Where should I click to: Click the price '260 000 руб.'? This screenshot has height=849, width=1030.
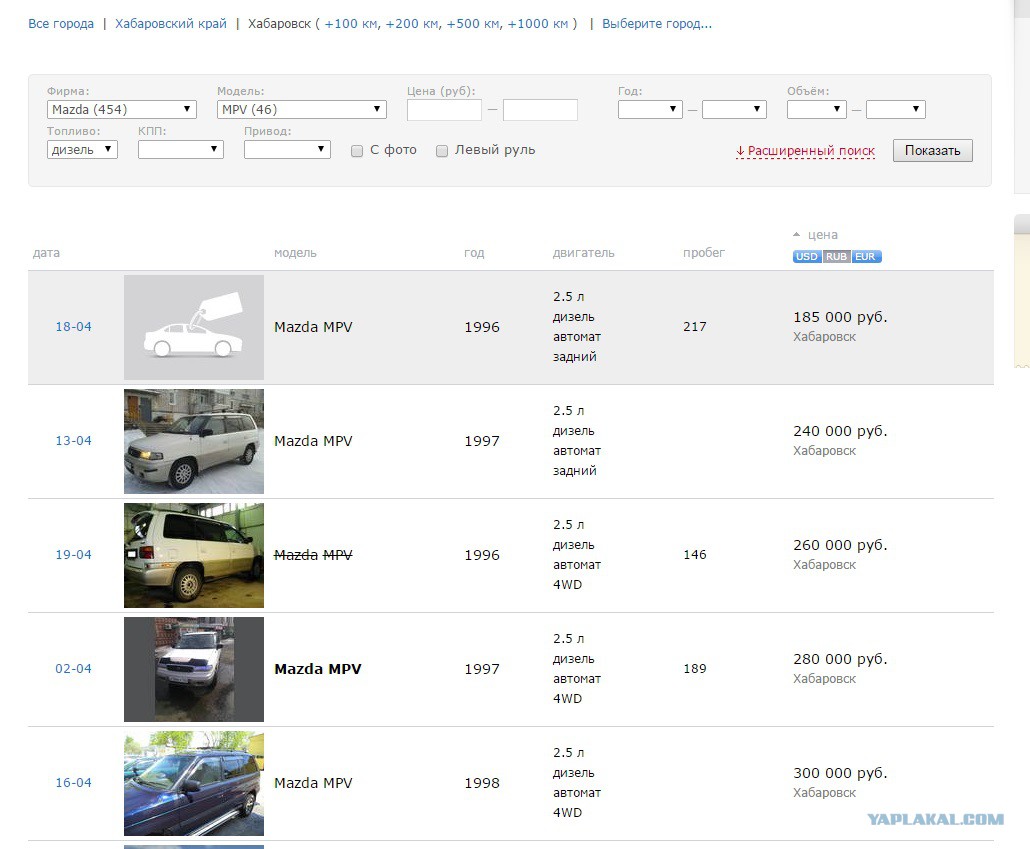click(840, 545)
